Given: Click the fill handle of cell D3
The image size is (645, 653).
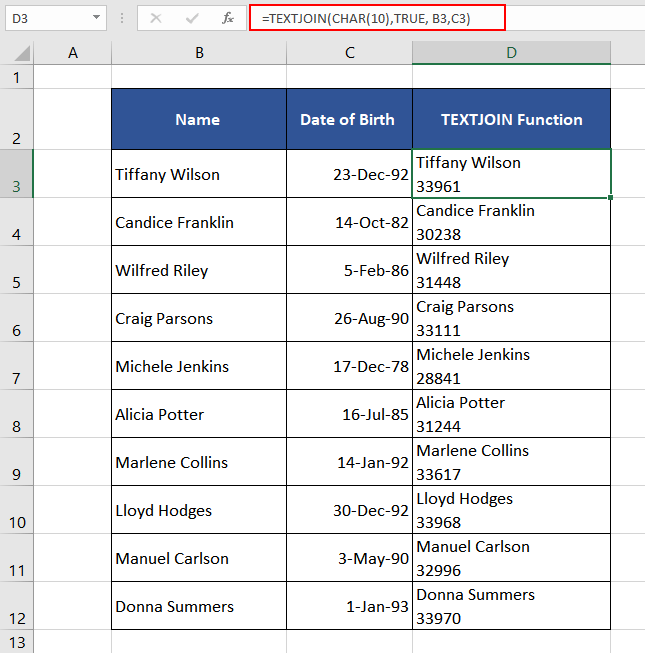Looking at the screenshot, I should coord(610,198).
